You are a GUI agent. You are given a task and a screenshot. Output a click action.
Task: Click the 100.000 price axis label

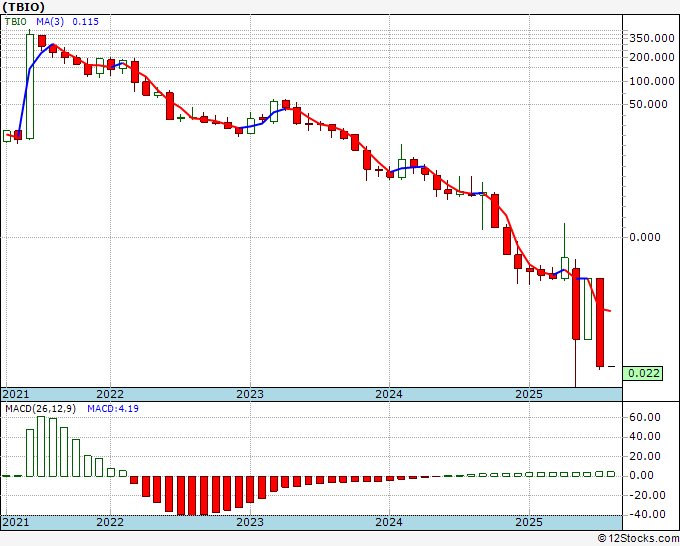[652, 81]
